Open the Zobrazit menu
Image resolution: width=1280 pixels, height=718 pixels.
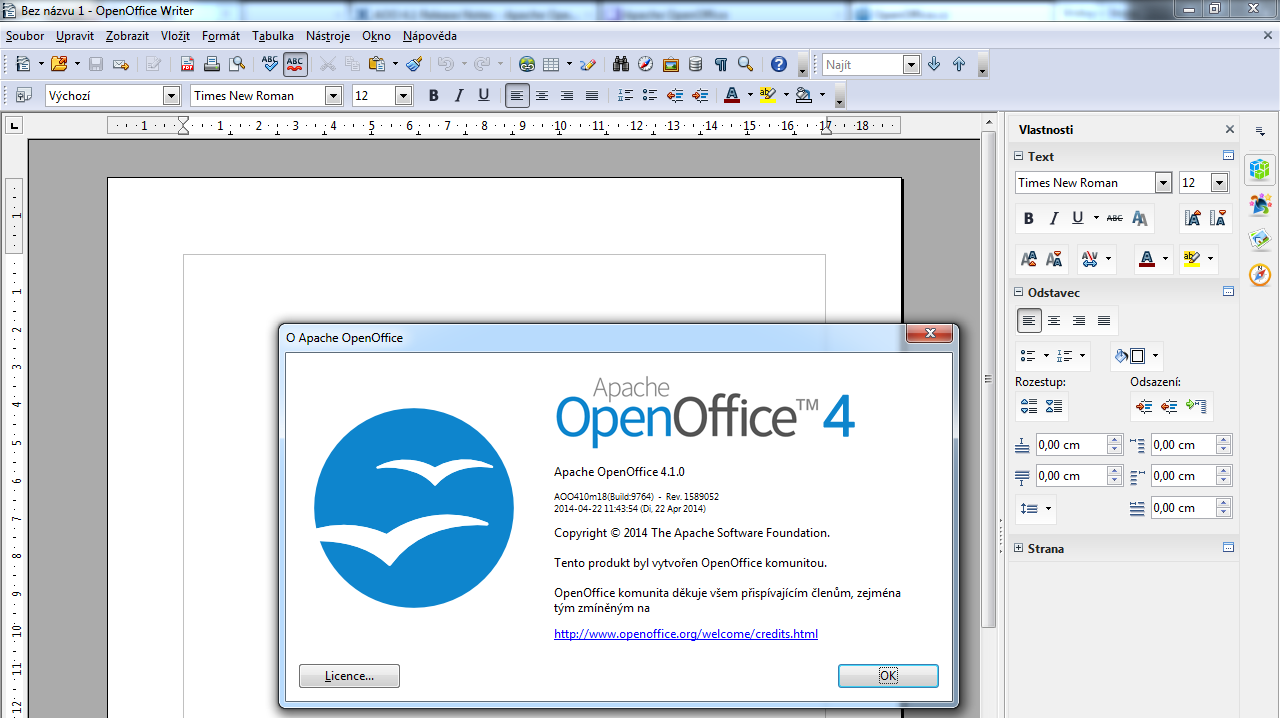coord(127,36)
